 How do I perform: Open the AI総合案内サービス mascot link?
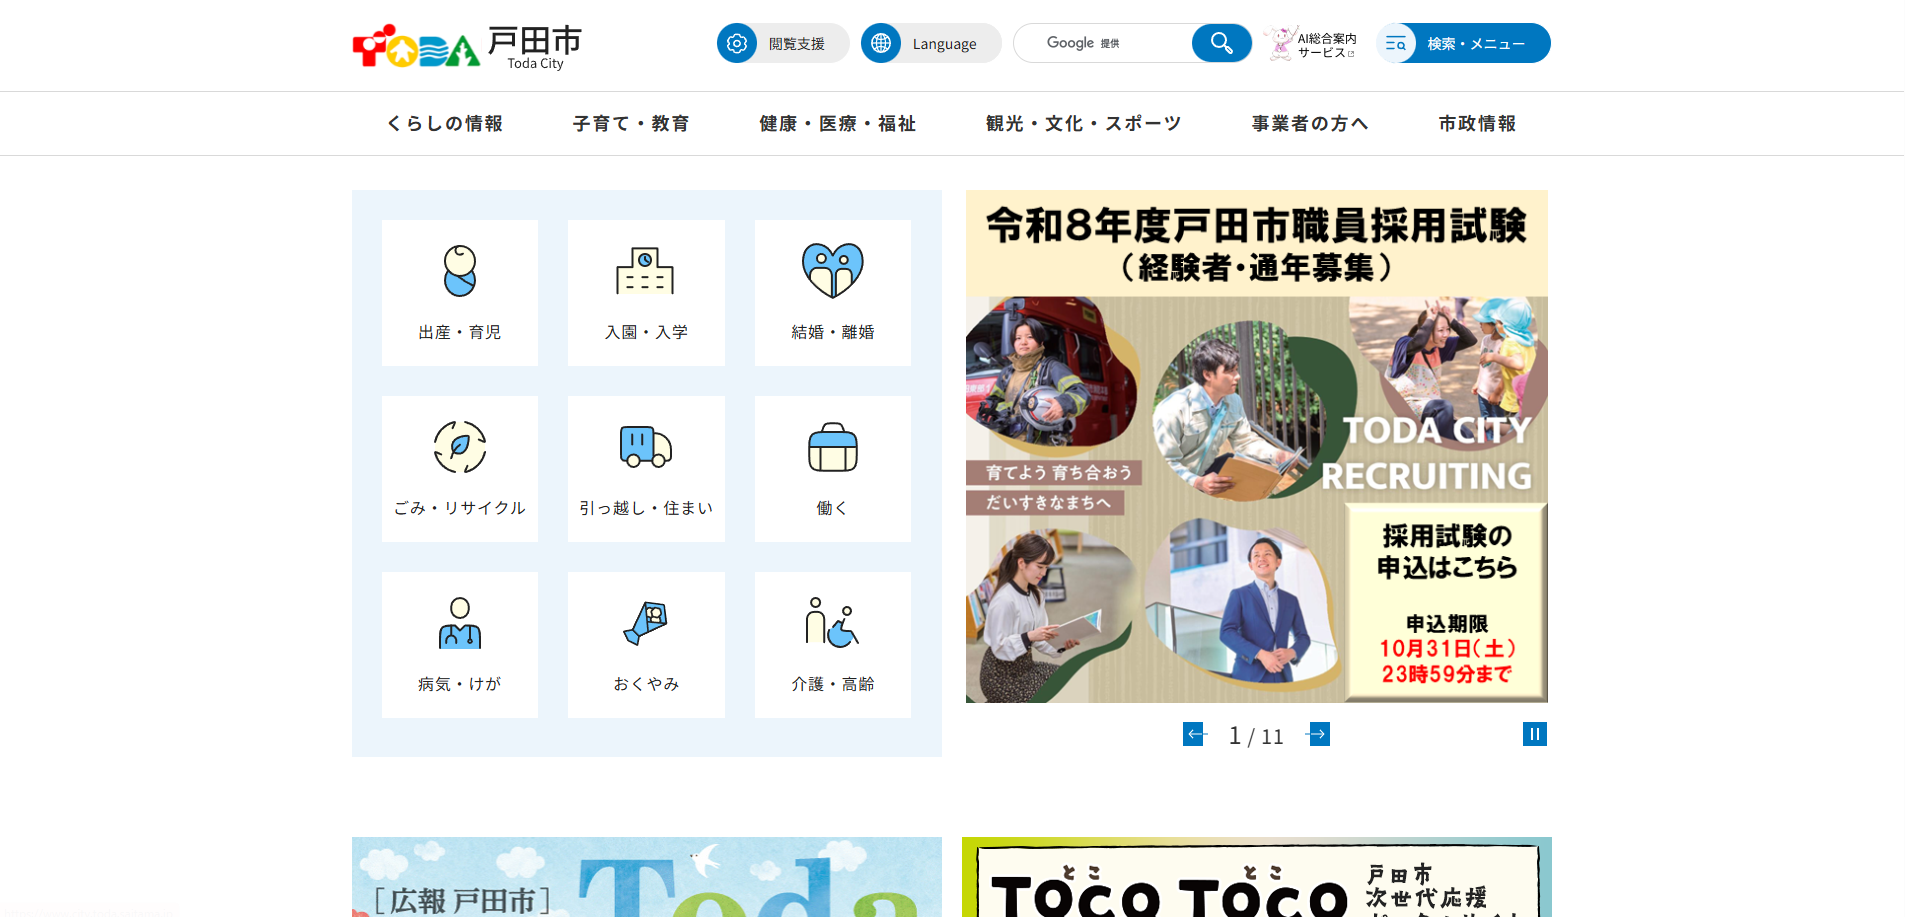[x=1310, y=44]
